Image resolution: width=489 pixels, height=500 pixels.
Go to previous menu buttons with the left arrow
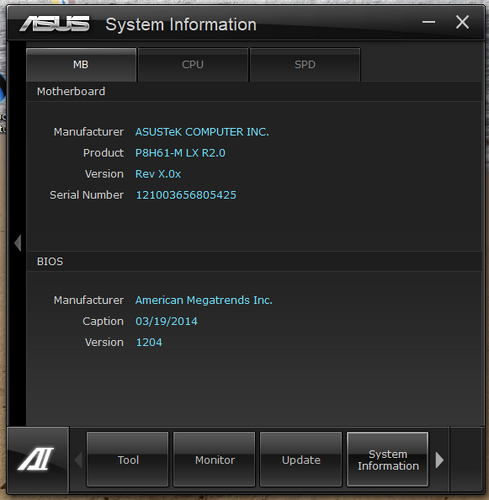pyautogui.click(x=79, y=460)
